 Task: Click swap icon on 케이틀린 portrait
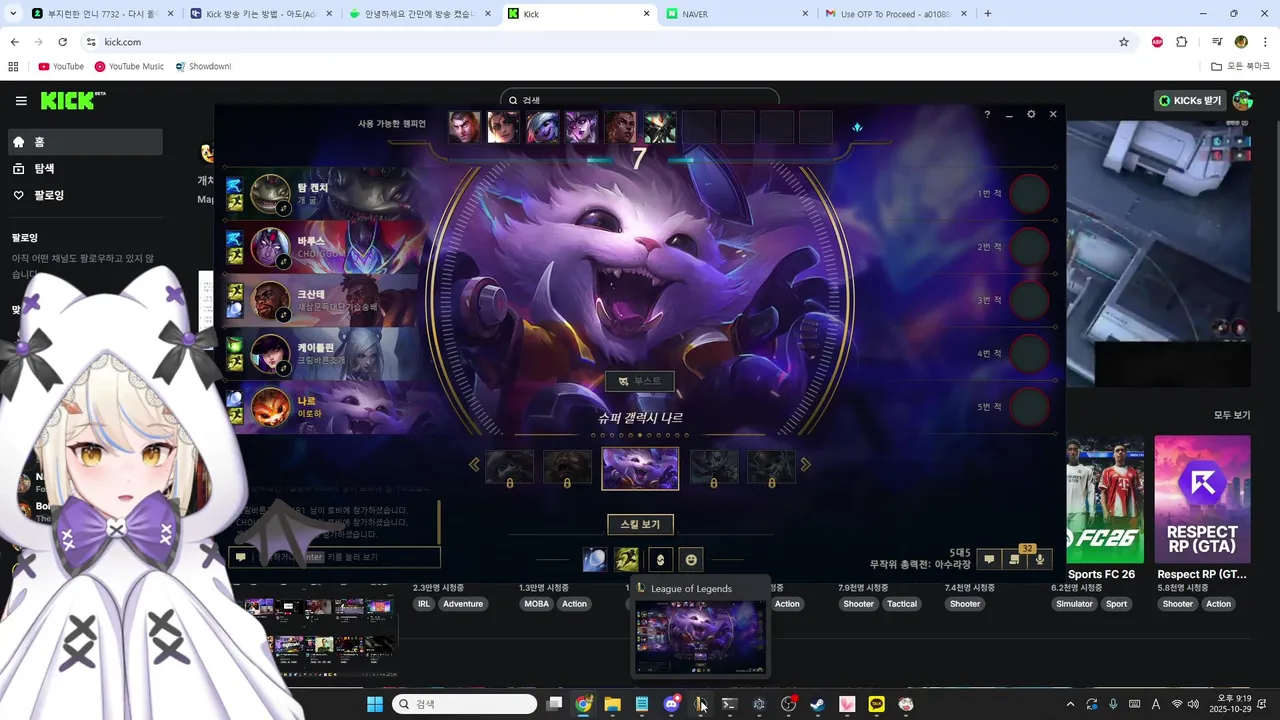click(283, 368)
